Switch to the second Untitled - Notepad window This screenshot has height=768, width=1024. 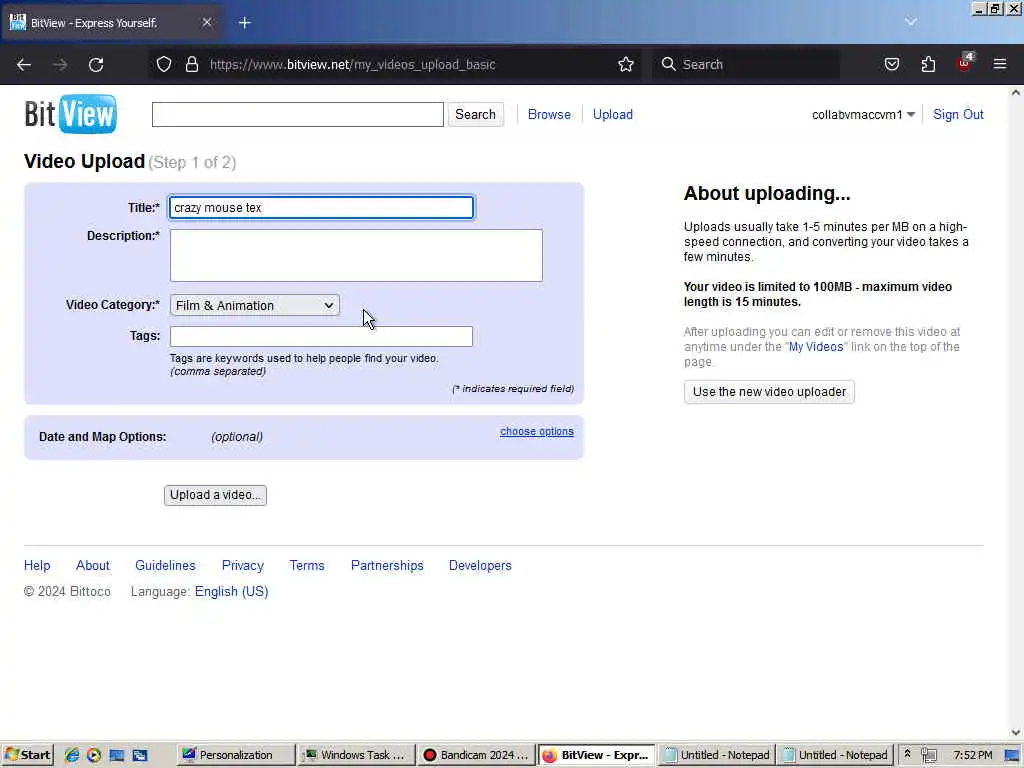click(836, 755)
